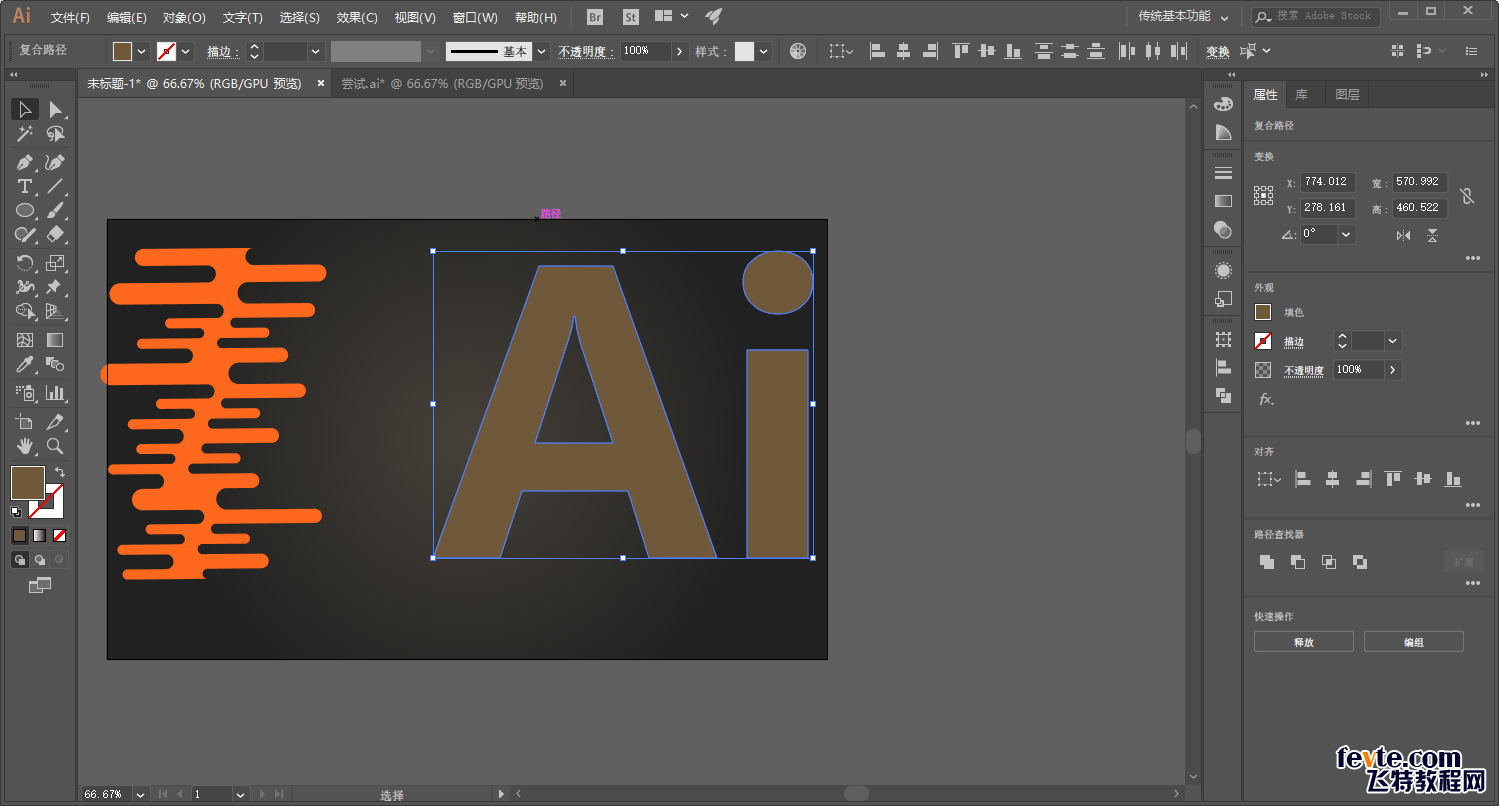Select the Rotate tool
The height and width of the screenshot is (806, 1499).
tap(25, 263)
